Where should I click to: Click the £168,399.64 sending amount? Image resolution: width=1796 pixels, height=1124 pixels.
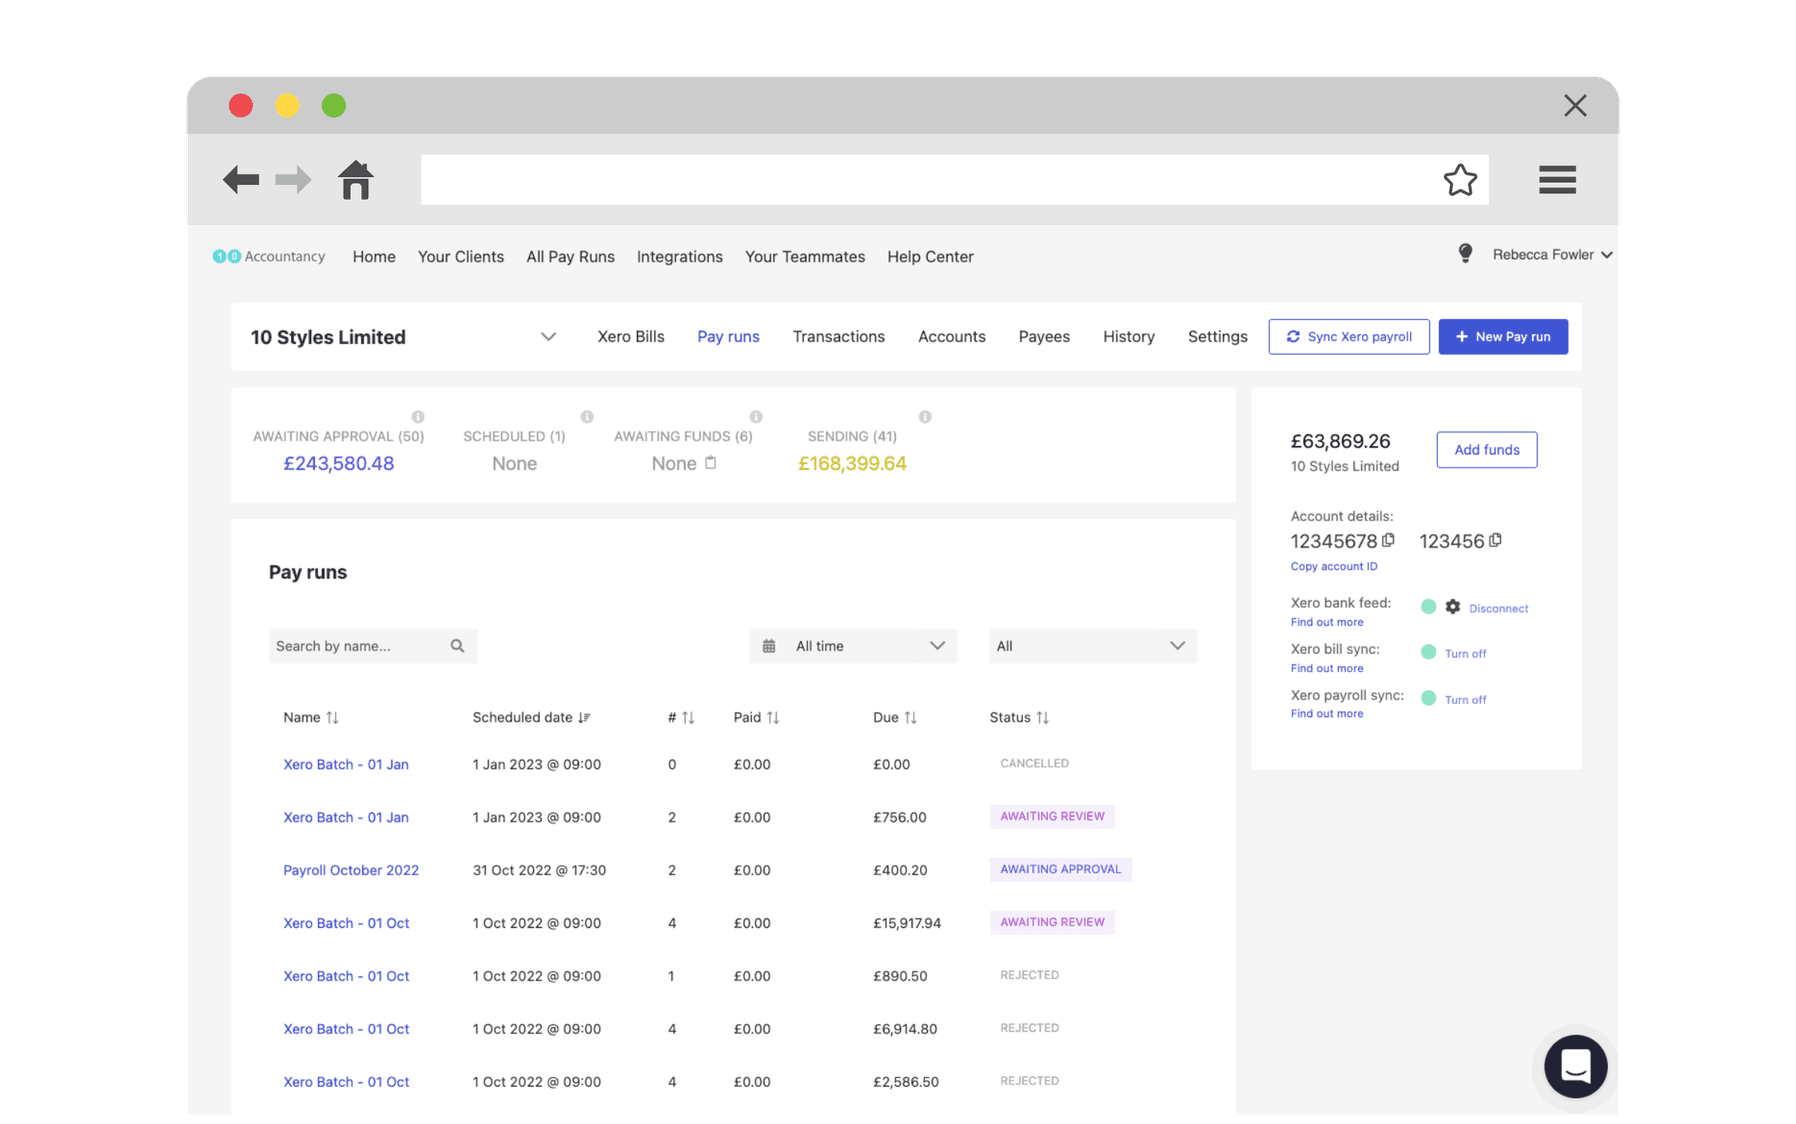tap(852, 464)
